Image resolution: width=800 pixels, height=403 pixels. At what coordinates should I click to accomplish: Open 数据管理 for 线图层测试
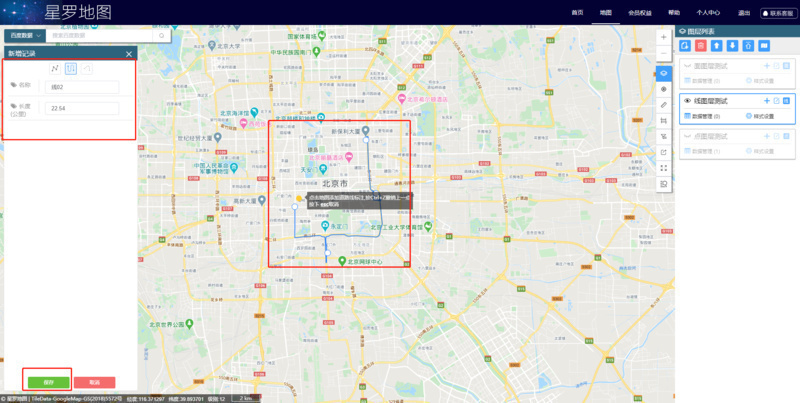[702, 116]
